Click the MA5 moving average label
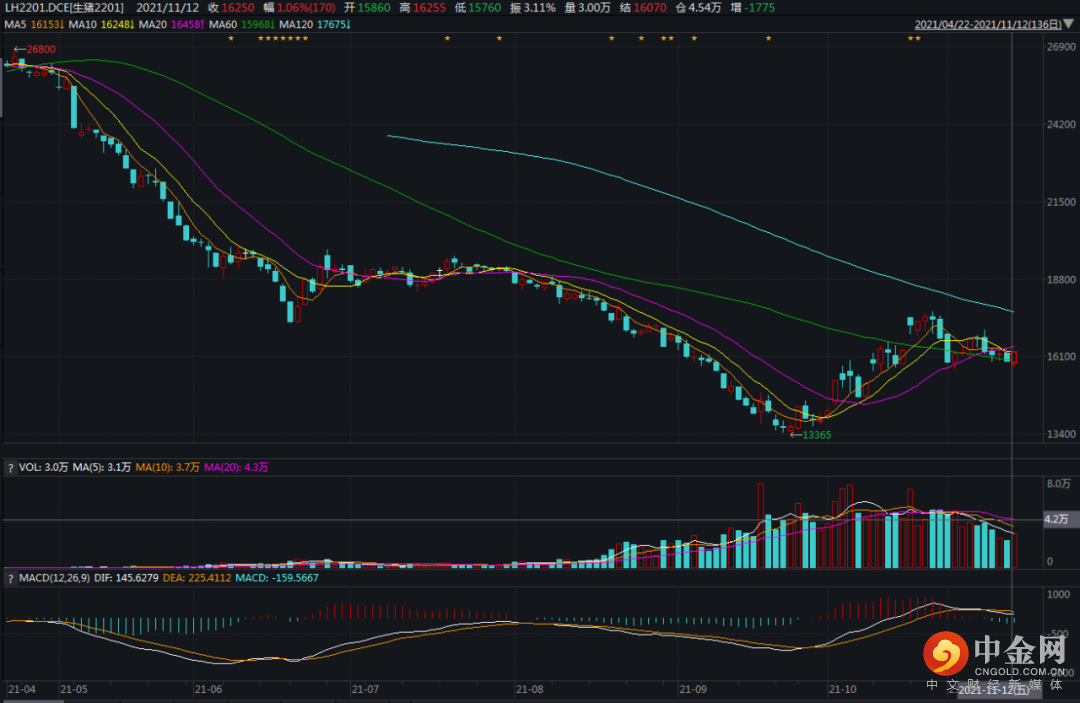The width and height of the screenshot is (1080, 703). click(x=32, y=23)
